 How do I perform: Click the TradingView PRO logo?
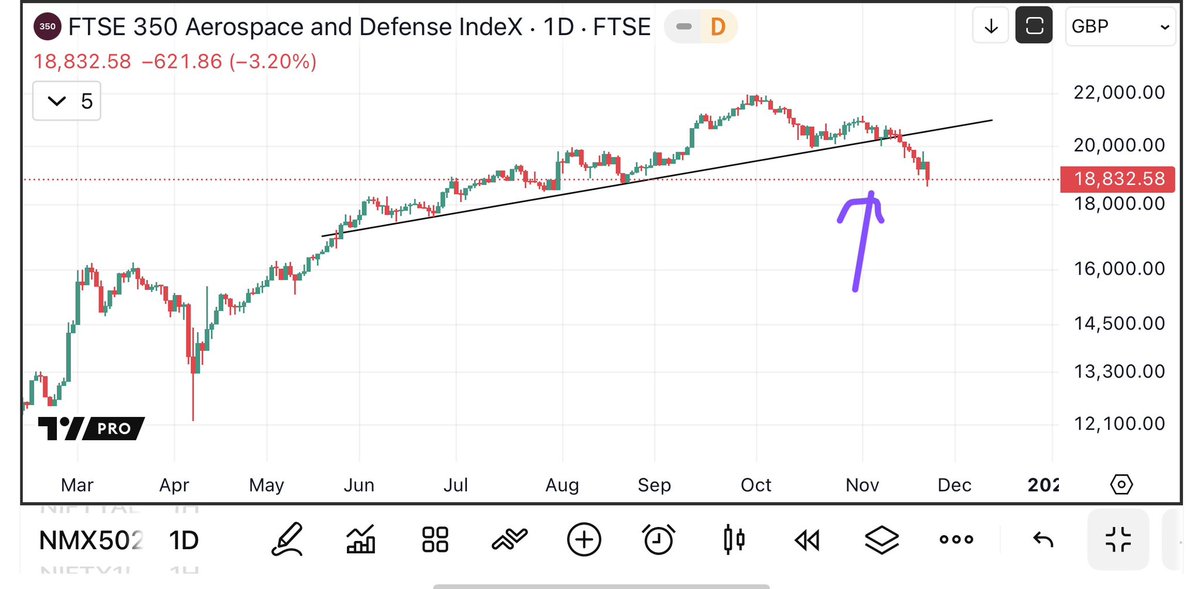[x=91, y=428]
